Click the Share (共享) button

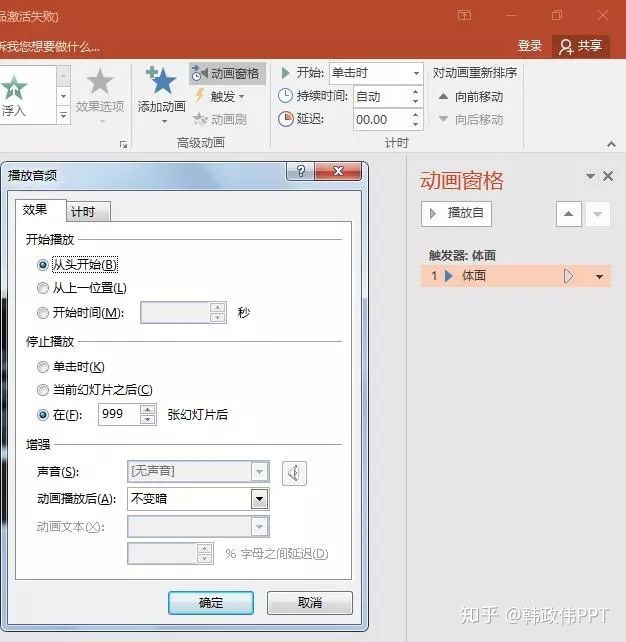pos(581,46)
